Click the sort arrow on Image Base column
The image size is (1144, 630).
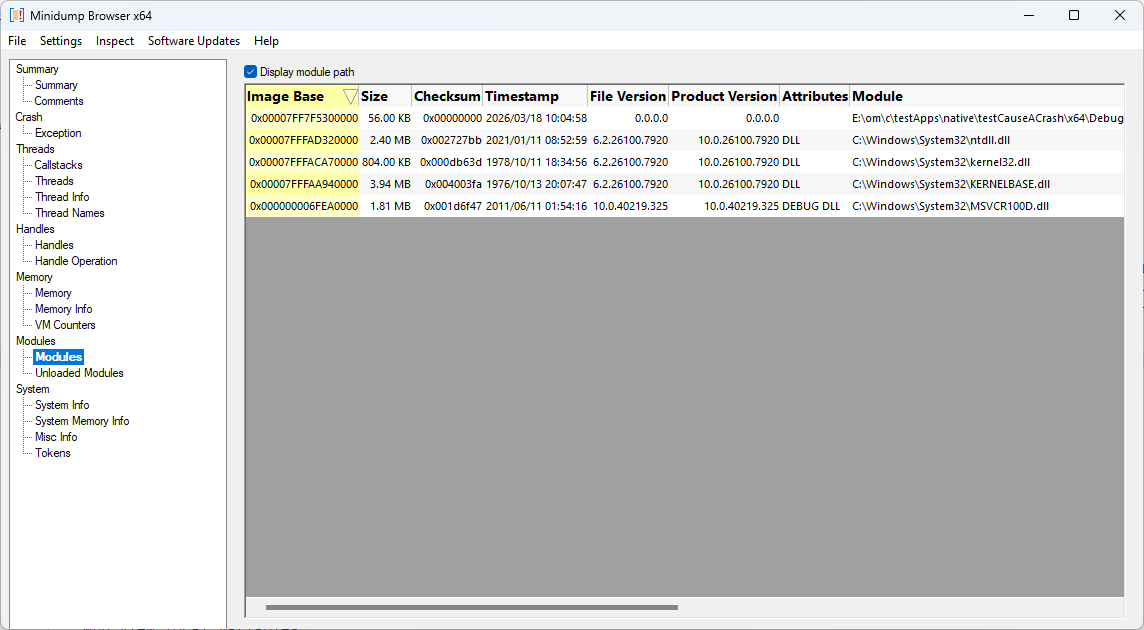350,96
